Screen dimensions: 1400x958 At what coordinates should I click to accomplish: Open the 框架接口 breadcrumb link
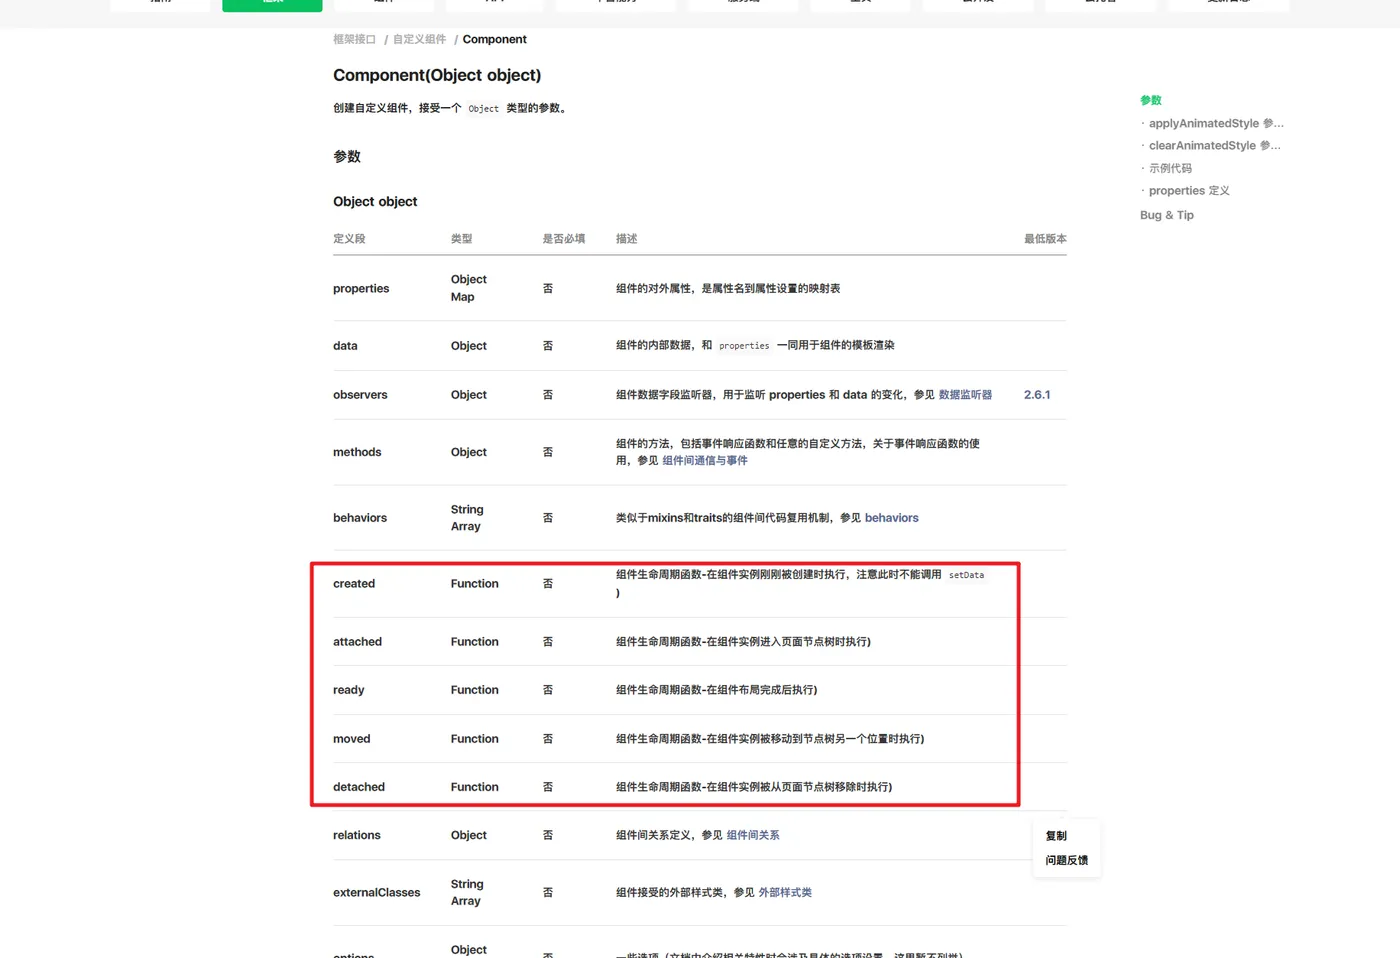354,39
